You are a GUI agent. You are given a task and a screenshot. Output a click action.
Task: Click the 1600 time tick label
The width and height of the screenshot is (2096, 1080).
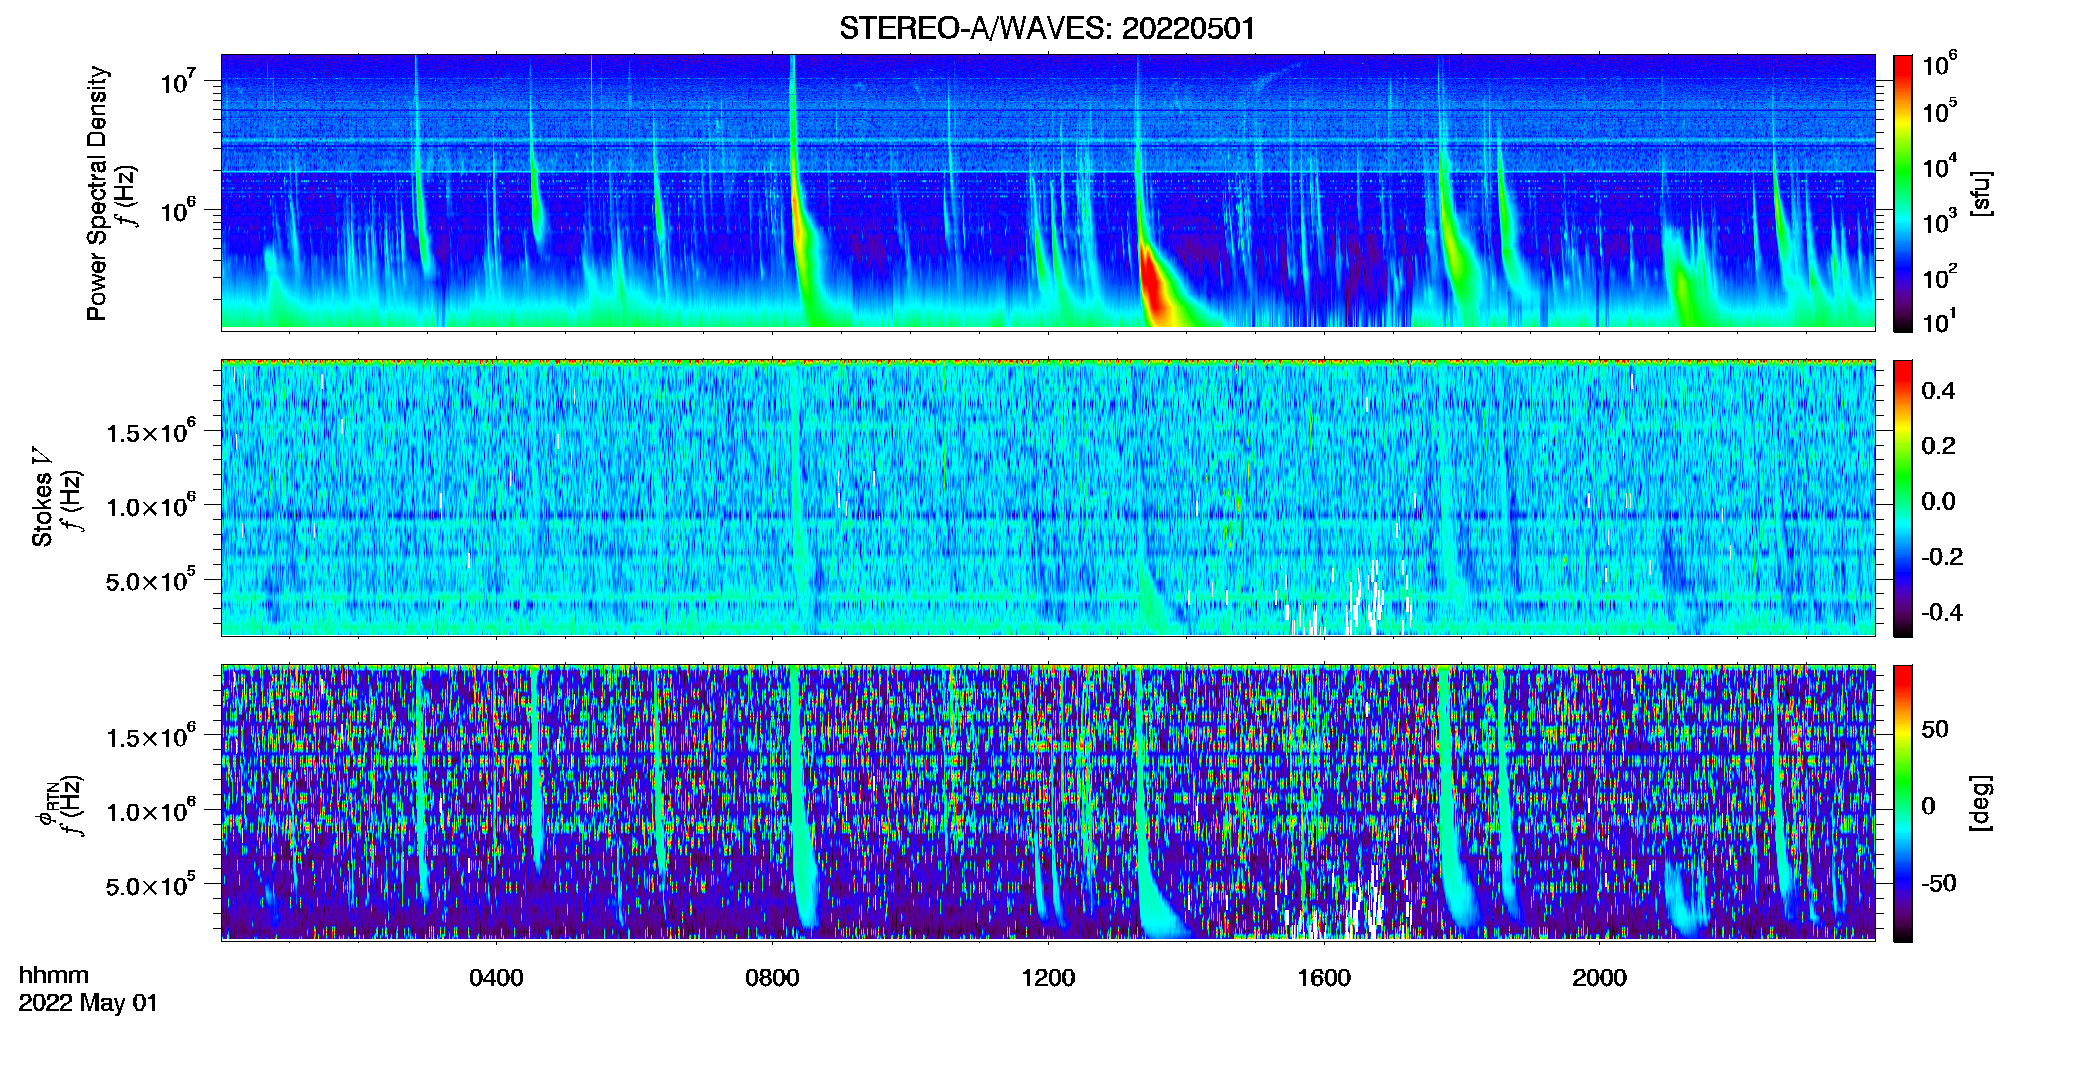click(1324, 978)
